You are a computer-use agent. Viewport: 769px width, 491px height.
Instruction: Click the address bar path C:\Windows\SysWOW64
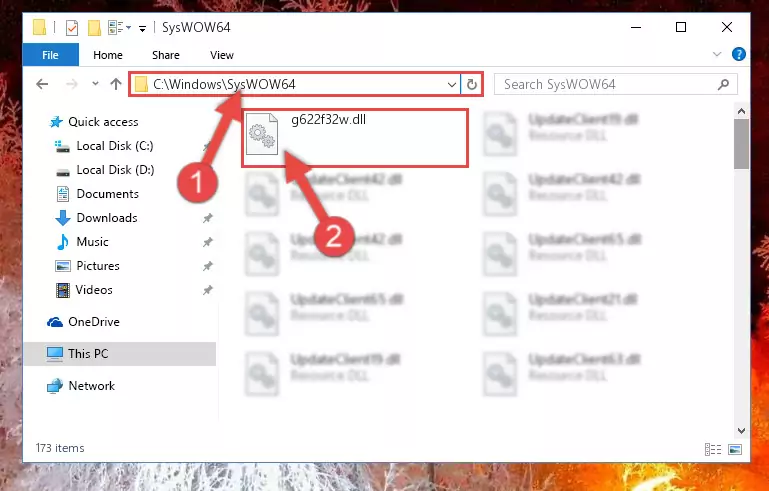[224, 84]
